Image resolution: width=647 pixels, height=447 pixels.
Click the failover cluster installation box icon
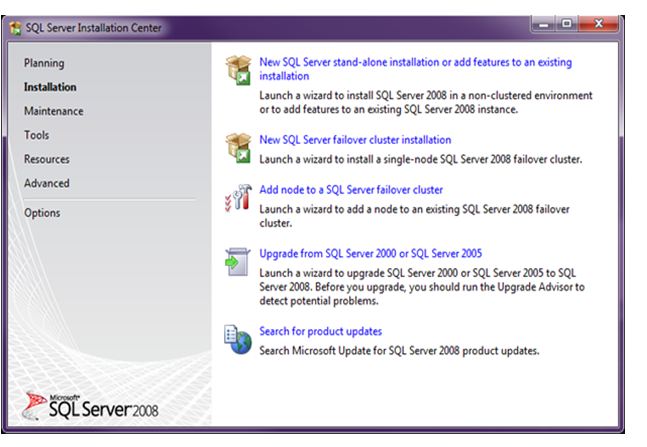click(238, 148)
